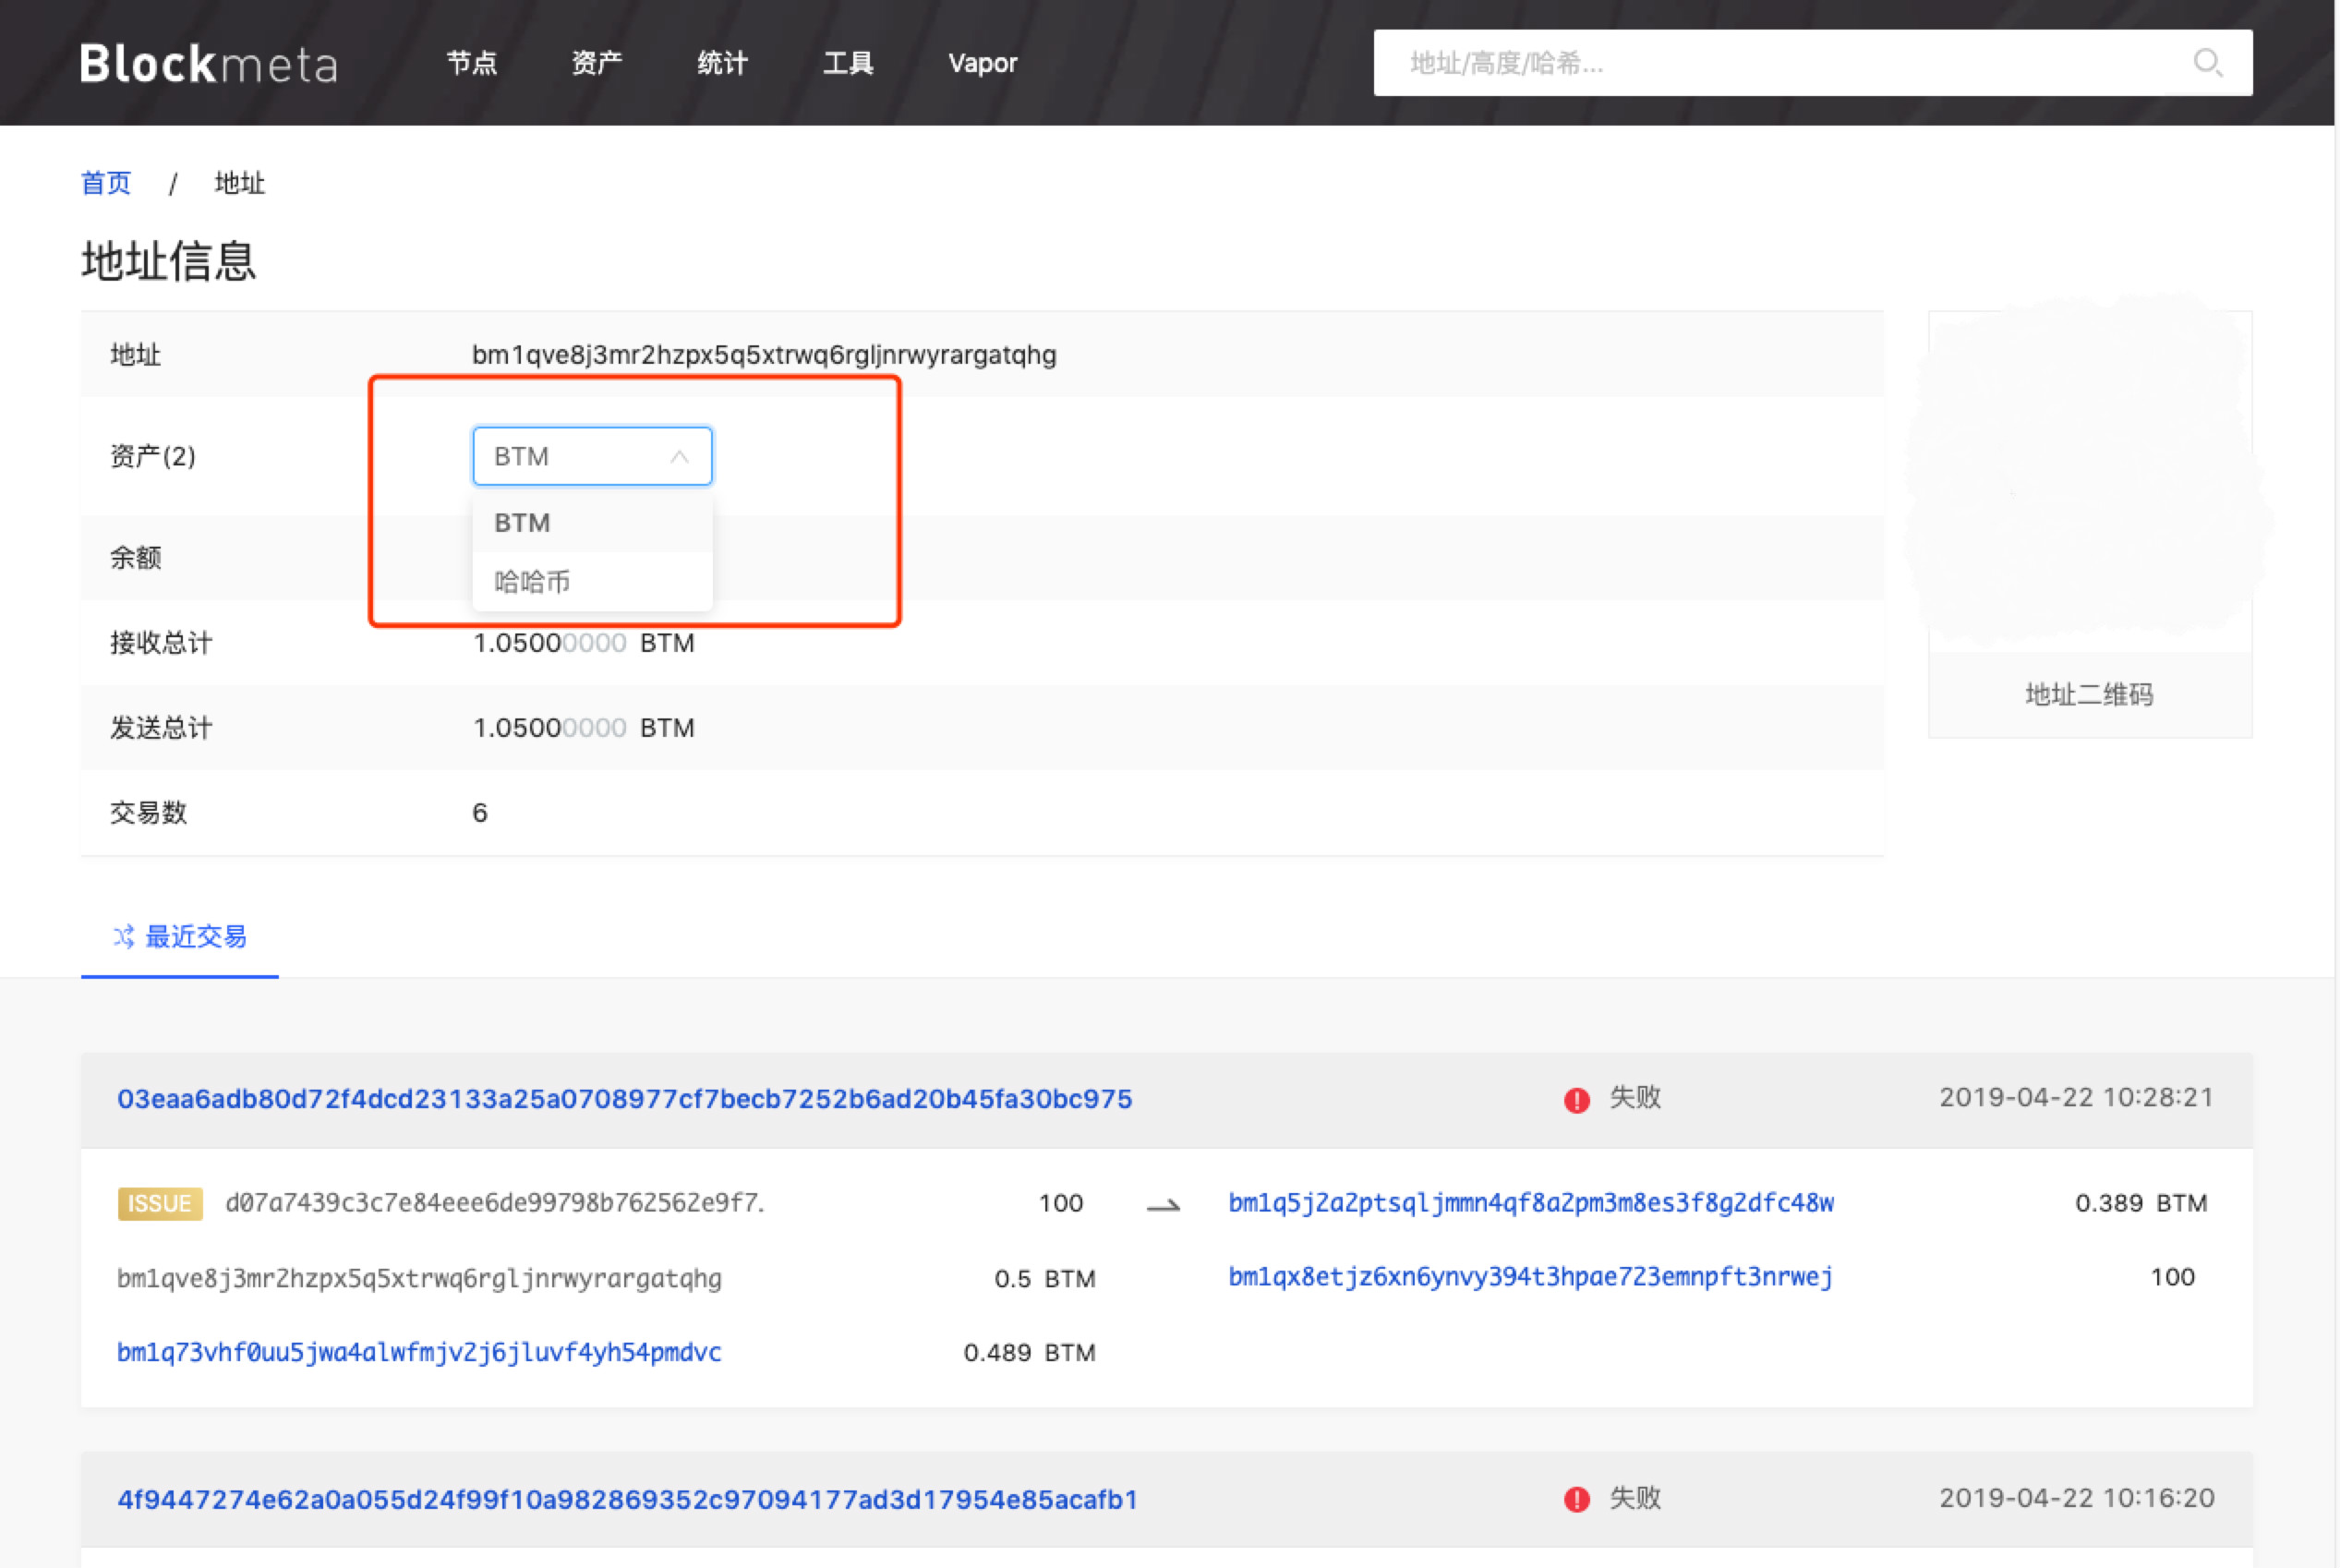Click the shuffle icon beside 最近交易
The width and height of the screenshot is (2340, 1568).
click(x=123, y=937)
